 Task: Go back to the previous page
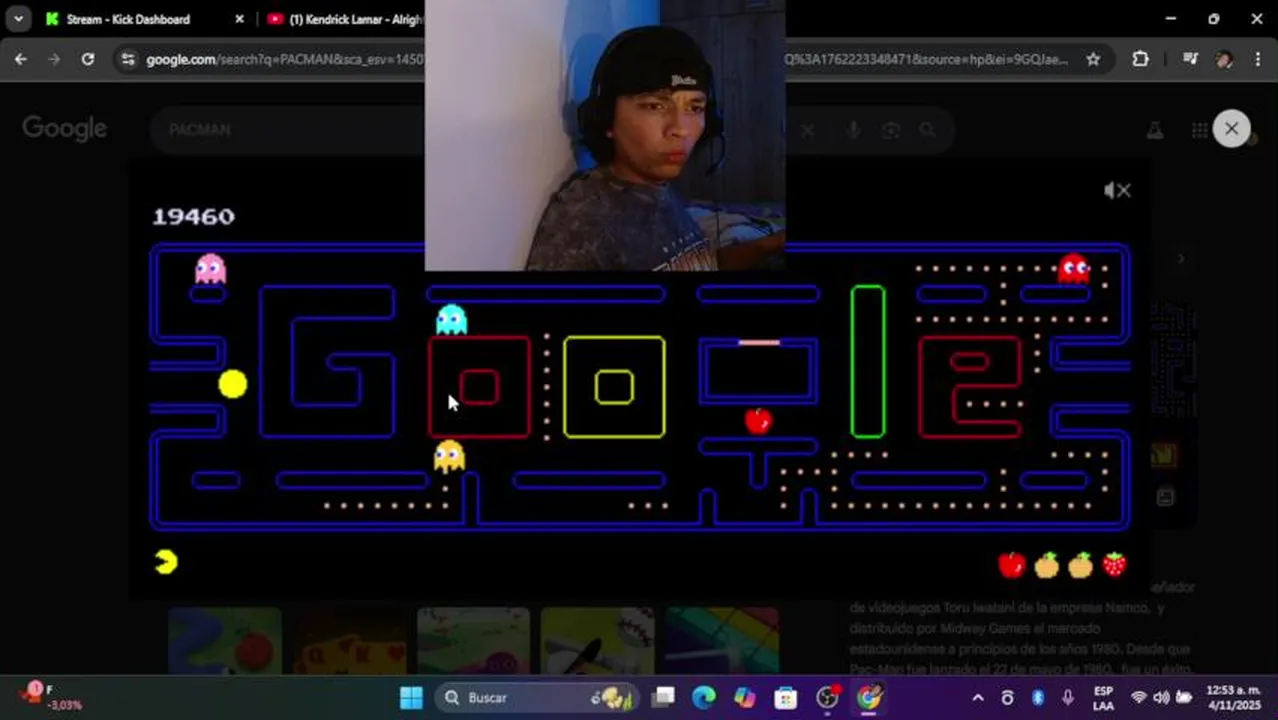click(x=21, y=59)
